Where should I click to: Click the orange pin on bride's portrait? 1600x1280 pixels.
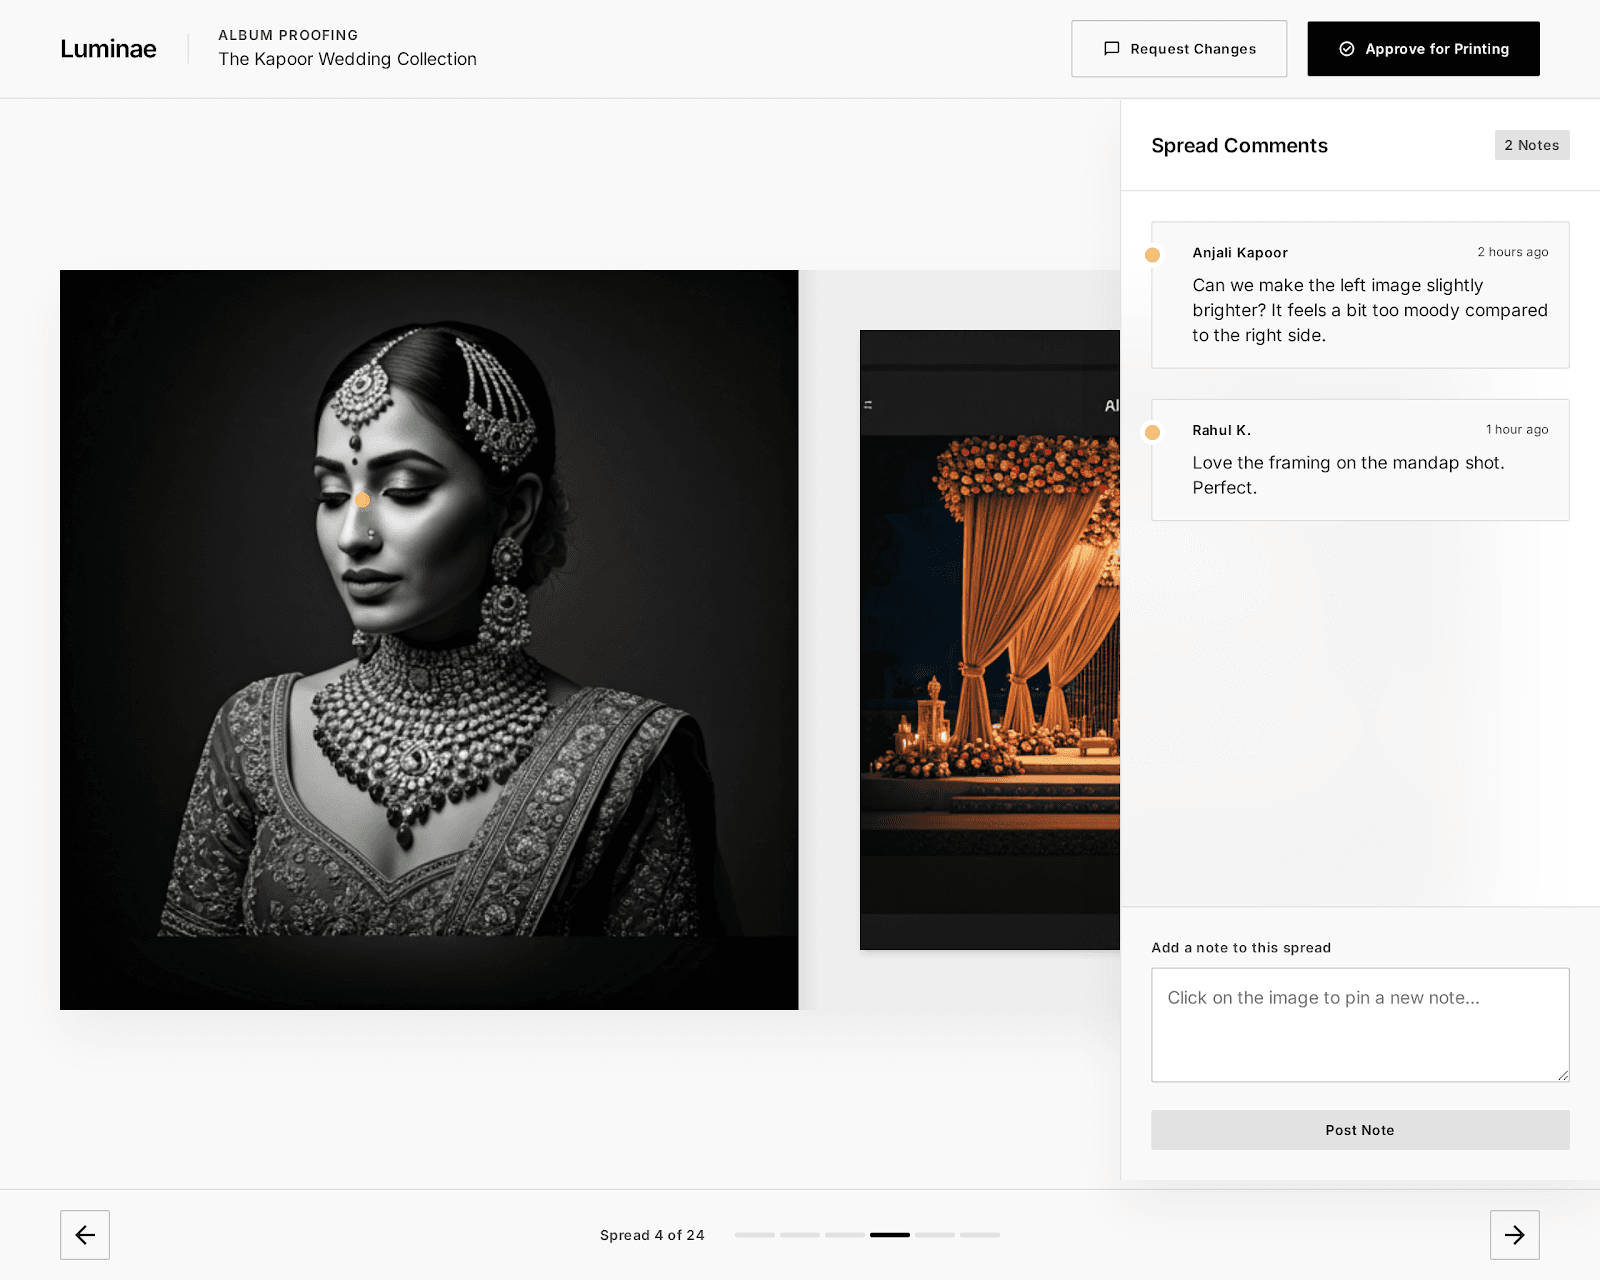click(x=362, y=500)
